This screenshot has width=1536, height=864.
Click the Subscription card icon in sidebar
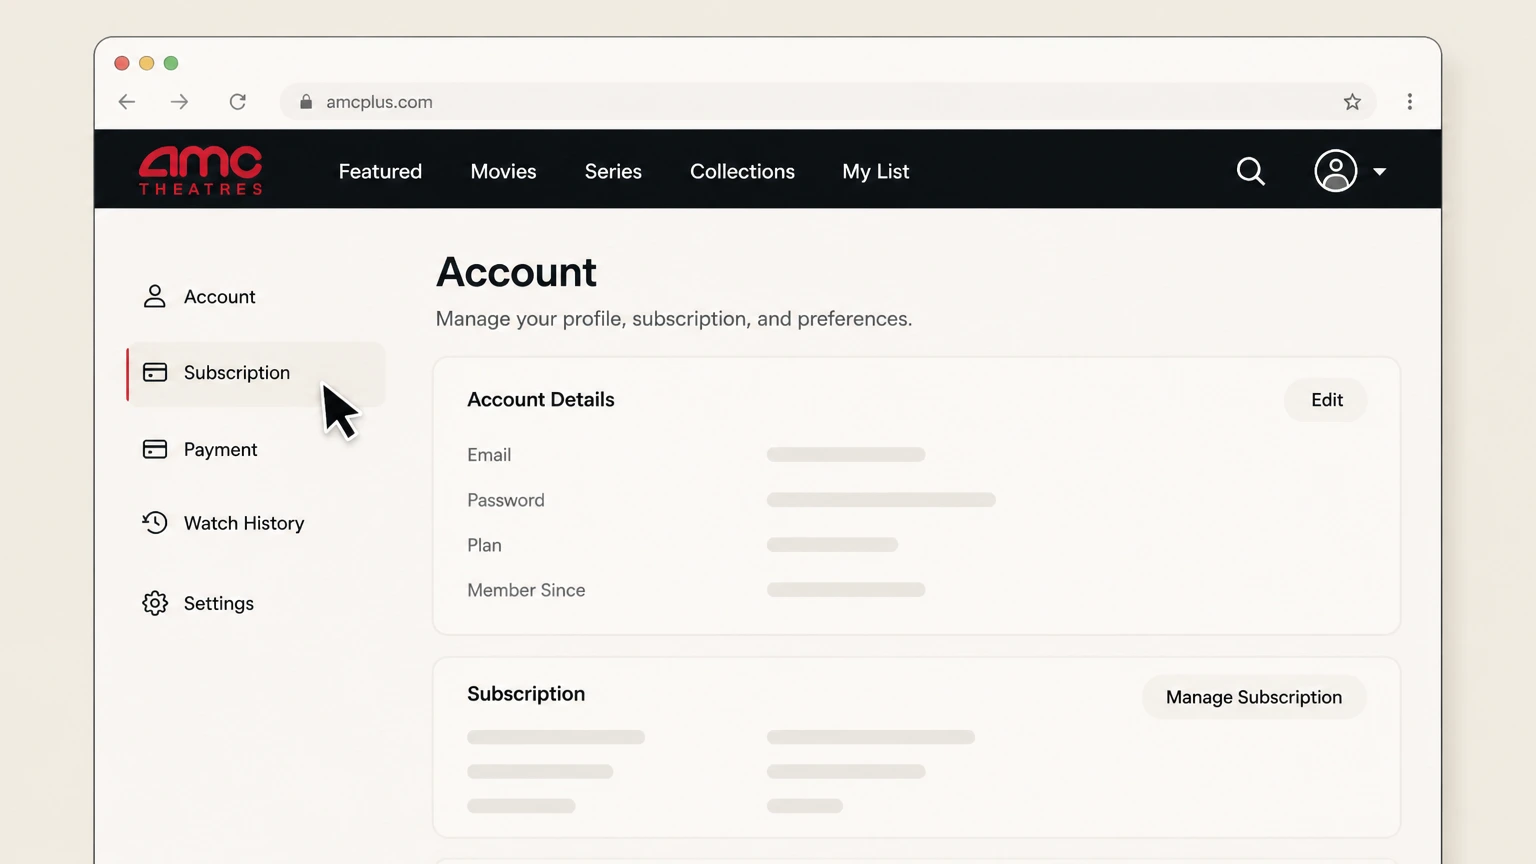pyautogui.click(x=155, y=372)
